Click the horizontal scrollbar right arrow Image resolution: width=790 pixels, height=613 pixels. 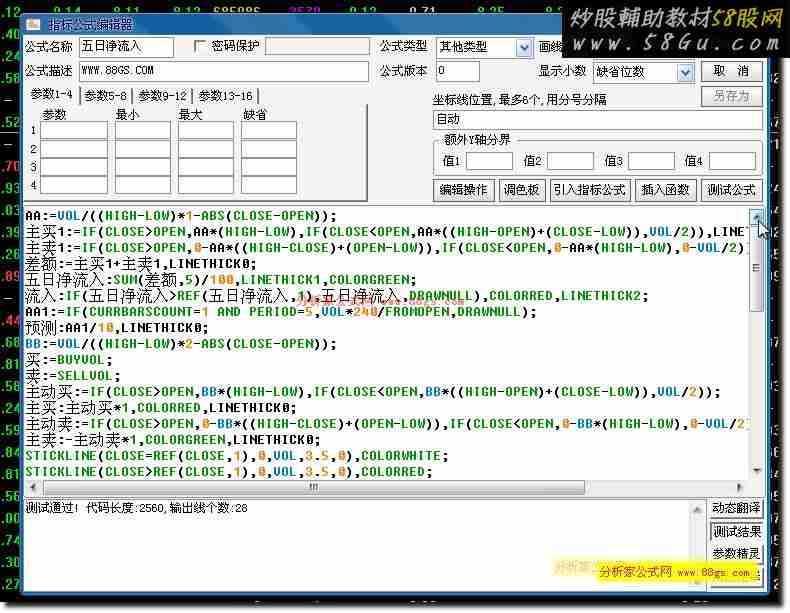[x=740, y=488]
